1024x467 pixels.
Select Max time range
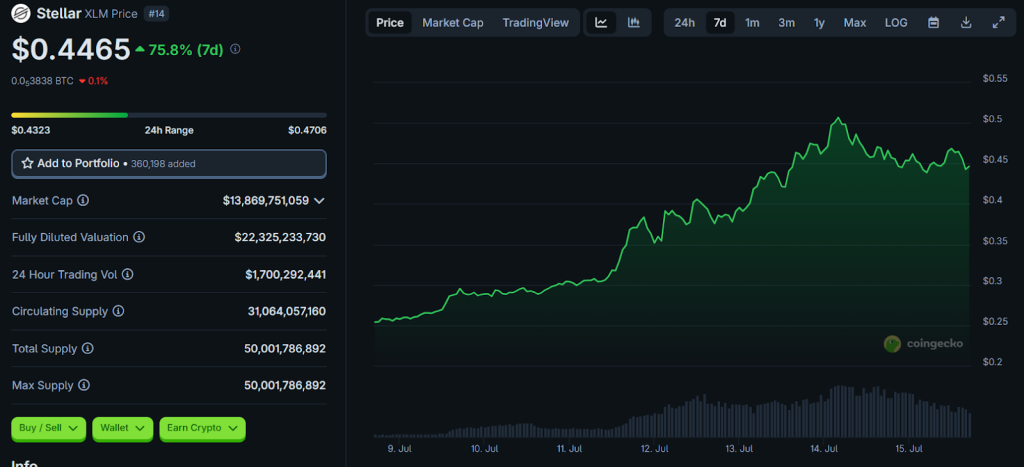(x=855, y=23)
